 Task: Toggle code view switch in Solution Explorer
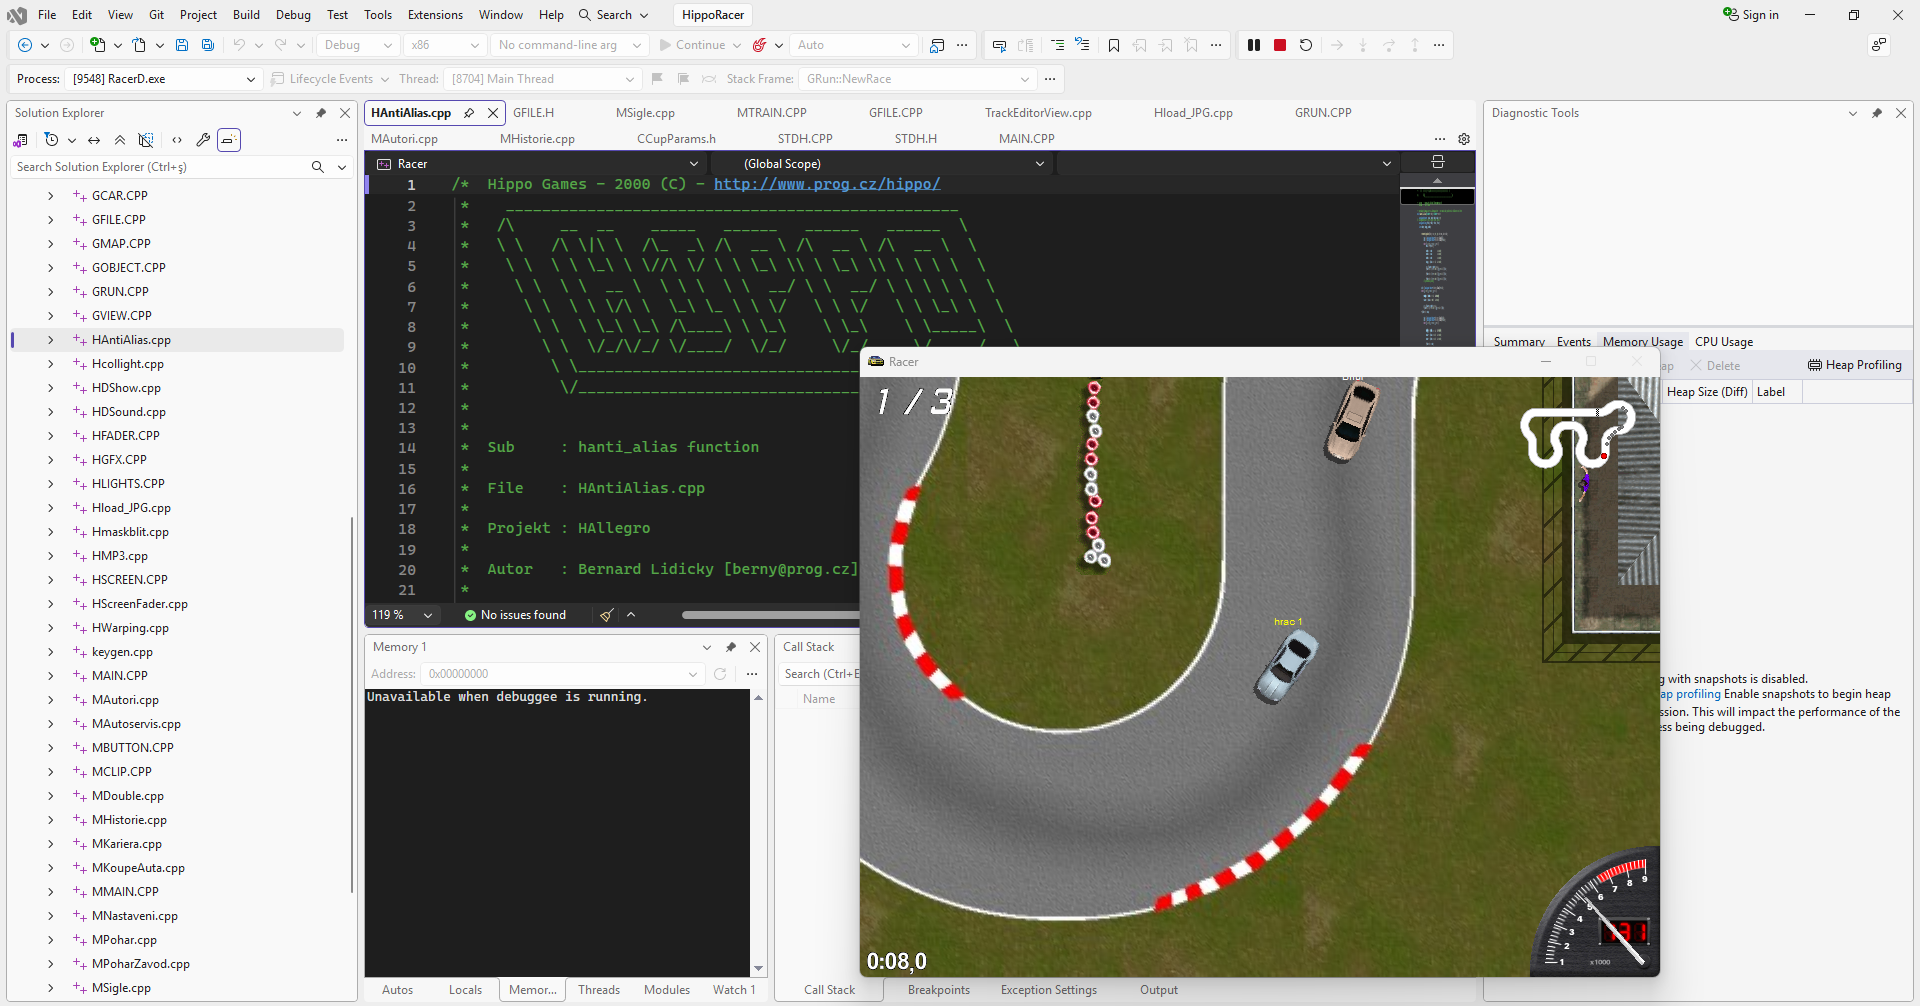coord(177,140)
